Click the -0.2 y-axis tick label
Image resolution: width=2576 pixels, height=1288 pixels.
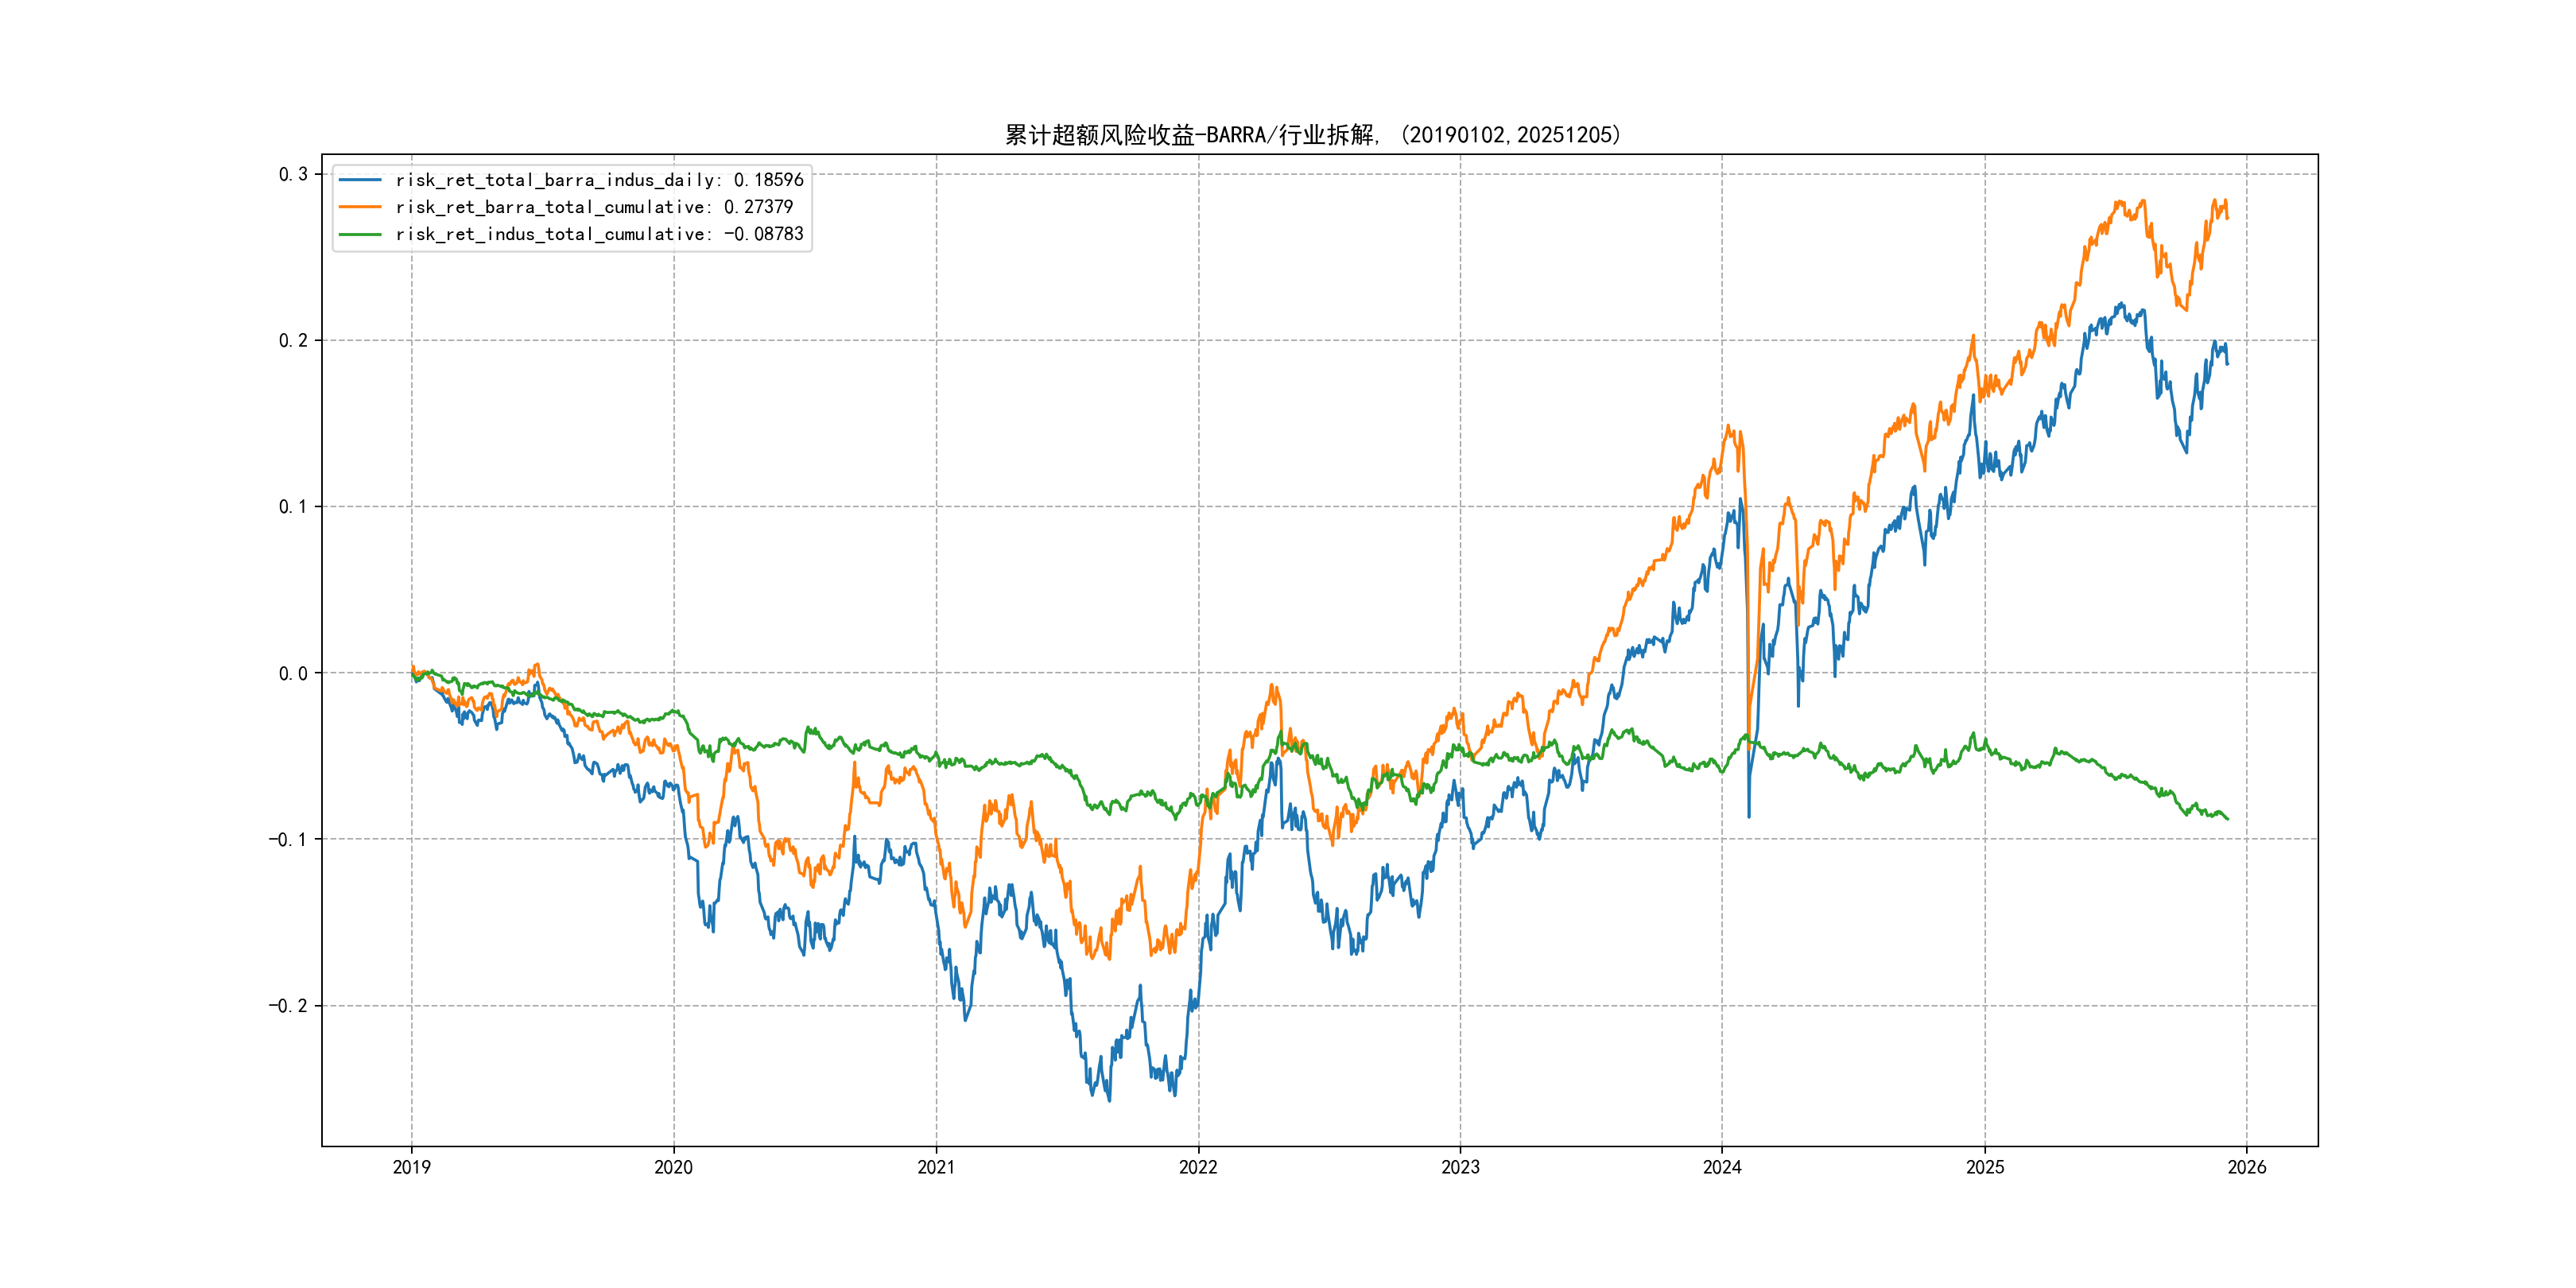(288, 1006)
